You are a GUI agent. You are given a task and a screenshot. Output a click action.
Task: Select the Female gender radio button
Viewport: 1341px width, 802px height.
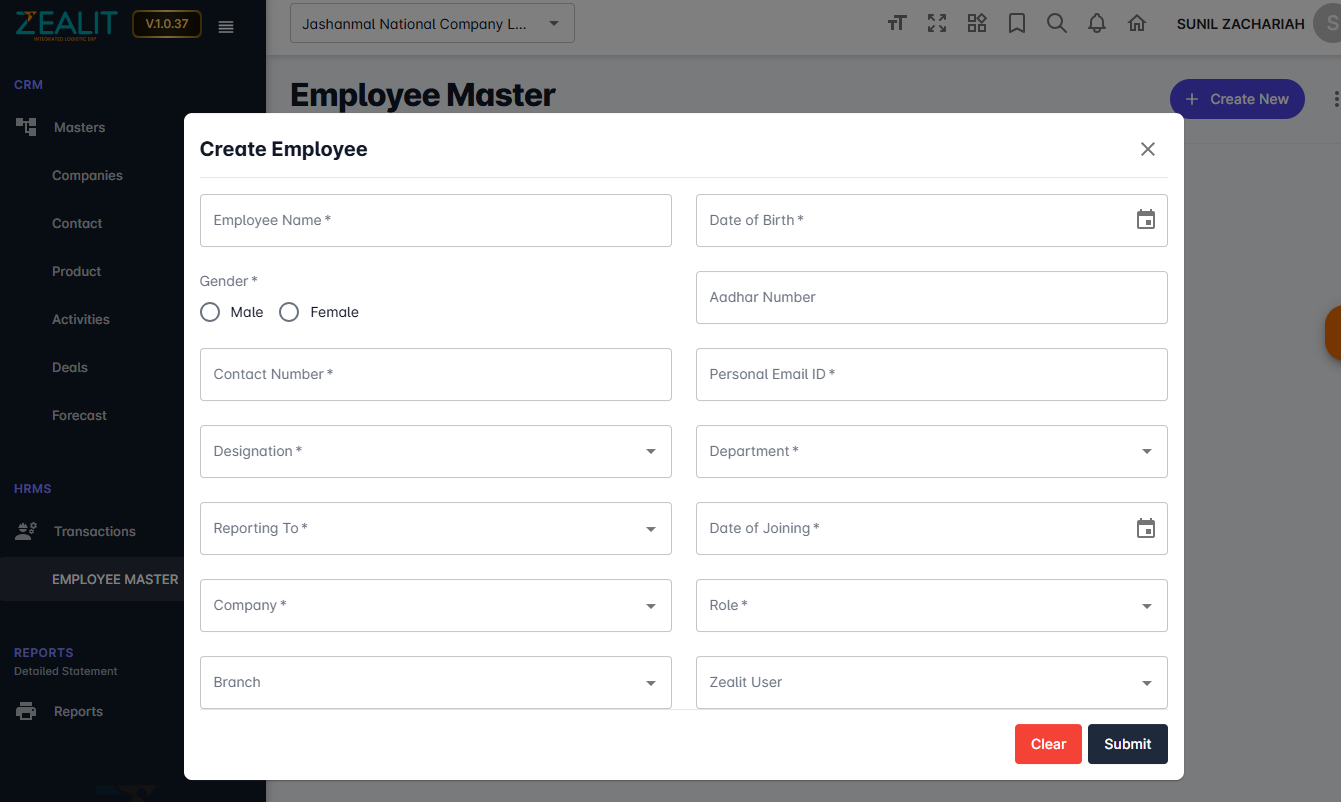tap(289, 312)
